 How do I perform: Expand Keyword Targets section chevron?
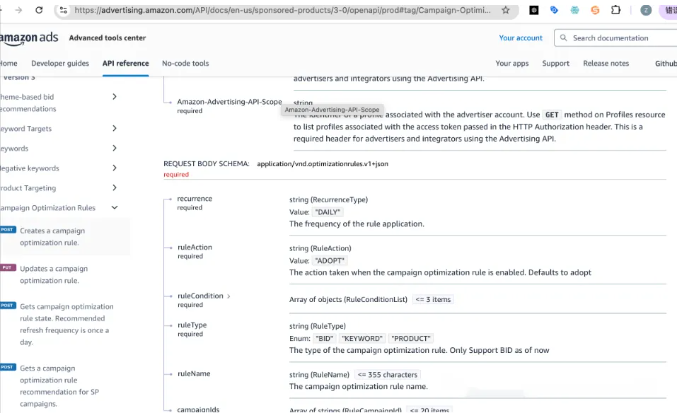tap(114, 128)
